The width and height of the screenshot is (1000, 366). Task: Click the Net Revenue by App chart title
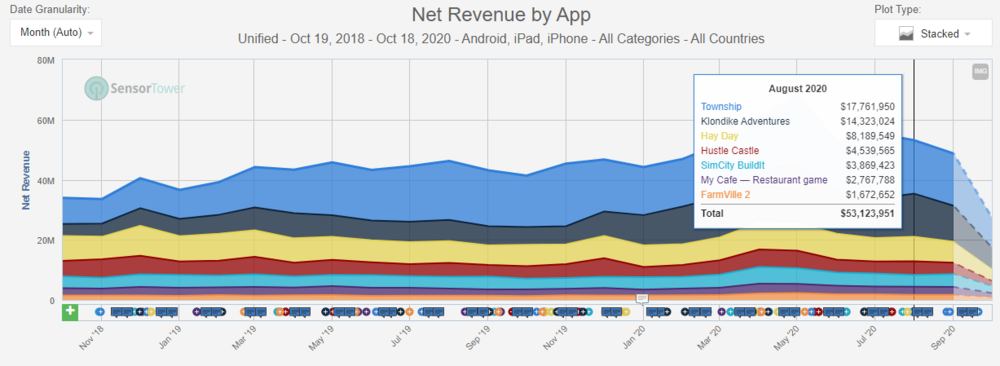click(500, 15)
